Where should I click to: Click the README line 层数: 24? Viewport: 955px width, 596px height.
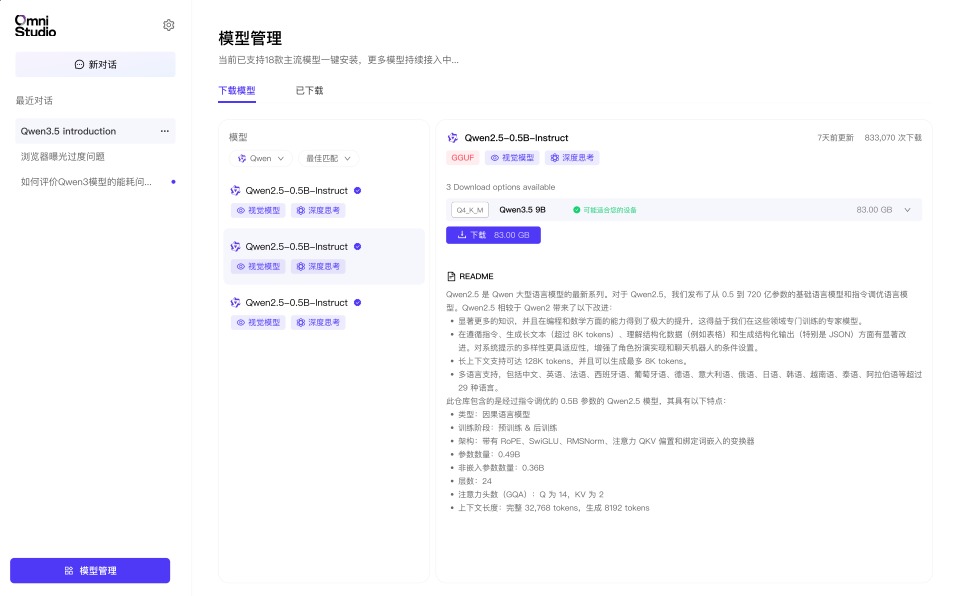[x=475, y=481]
